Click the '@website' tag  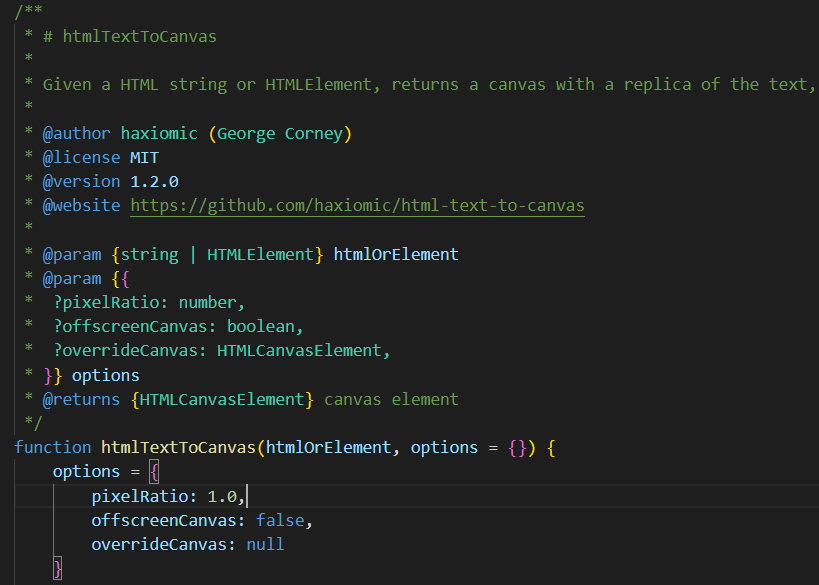(81, 206)
